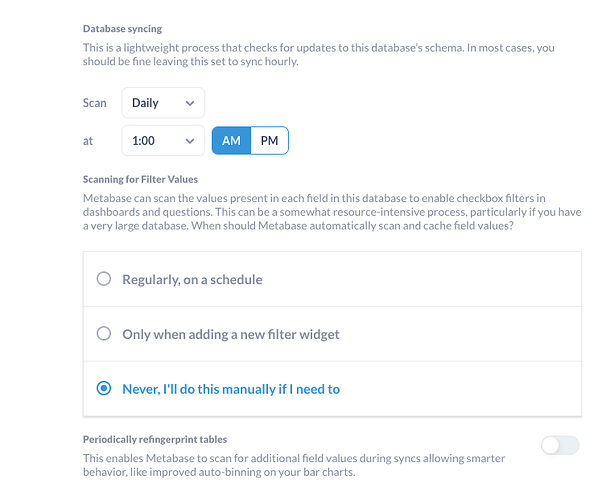Open the Scan frequency Daily dropdown
This screenshot has width=602, height=500.
click(x=163, y=103)
